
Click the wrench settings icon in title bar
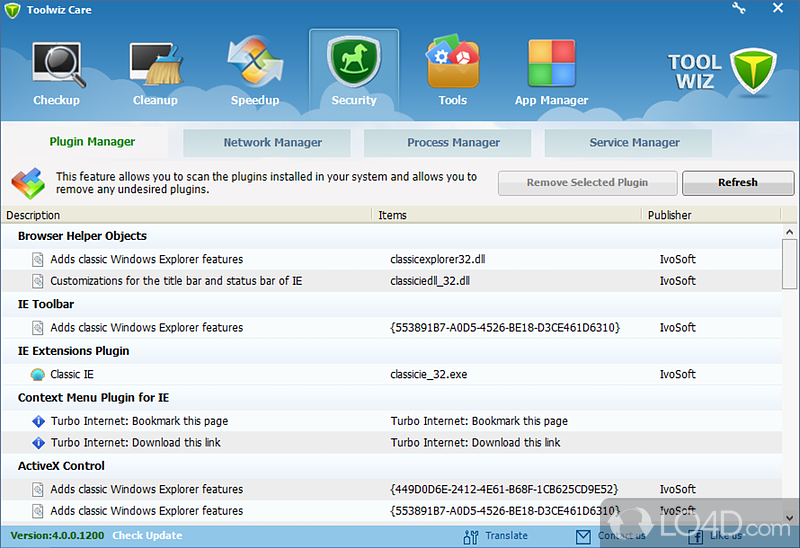(739, 8)
